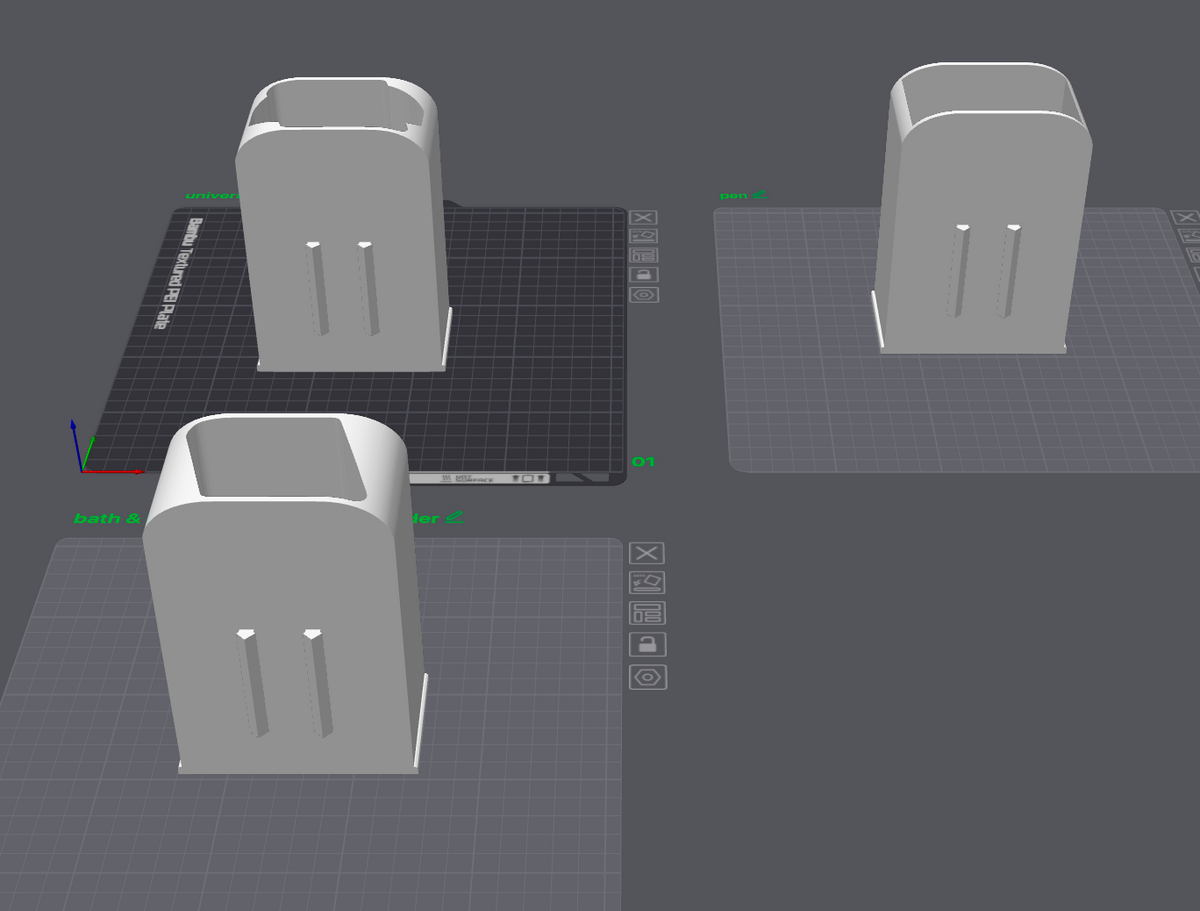Select the holder model on plate 01
Image resolution: width=1200 pixels, height=911 pixels.
[x=345, y=225]
